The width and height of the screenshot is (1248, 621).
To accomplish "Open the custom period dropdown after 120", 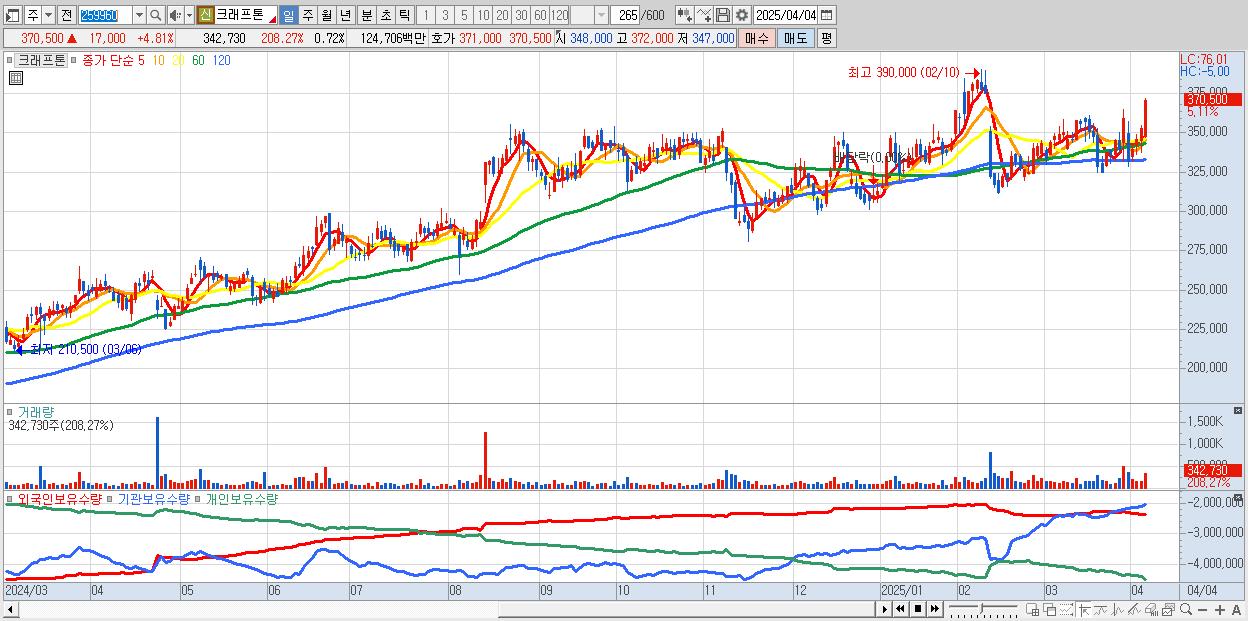I will point(601,15).
